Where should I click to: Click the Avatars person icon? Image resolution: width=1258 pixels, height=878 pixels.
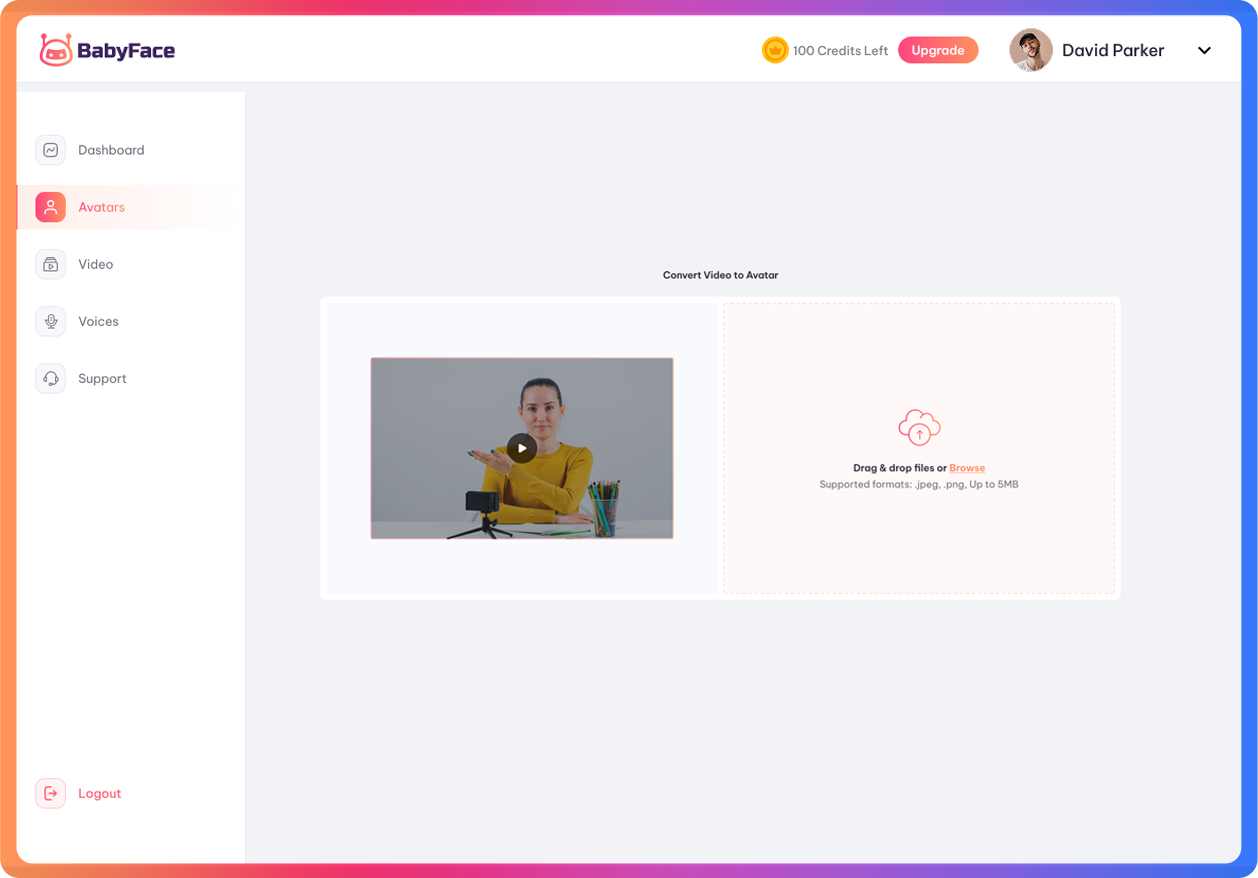coord(51,207)
